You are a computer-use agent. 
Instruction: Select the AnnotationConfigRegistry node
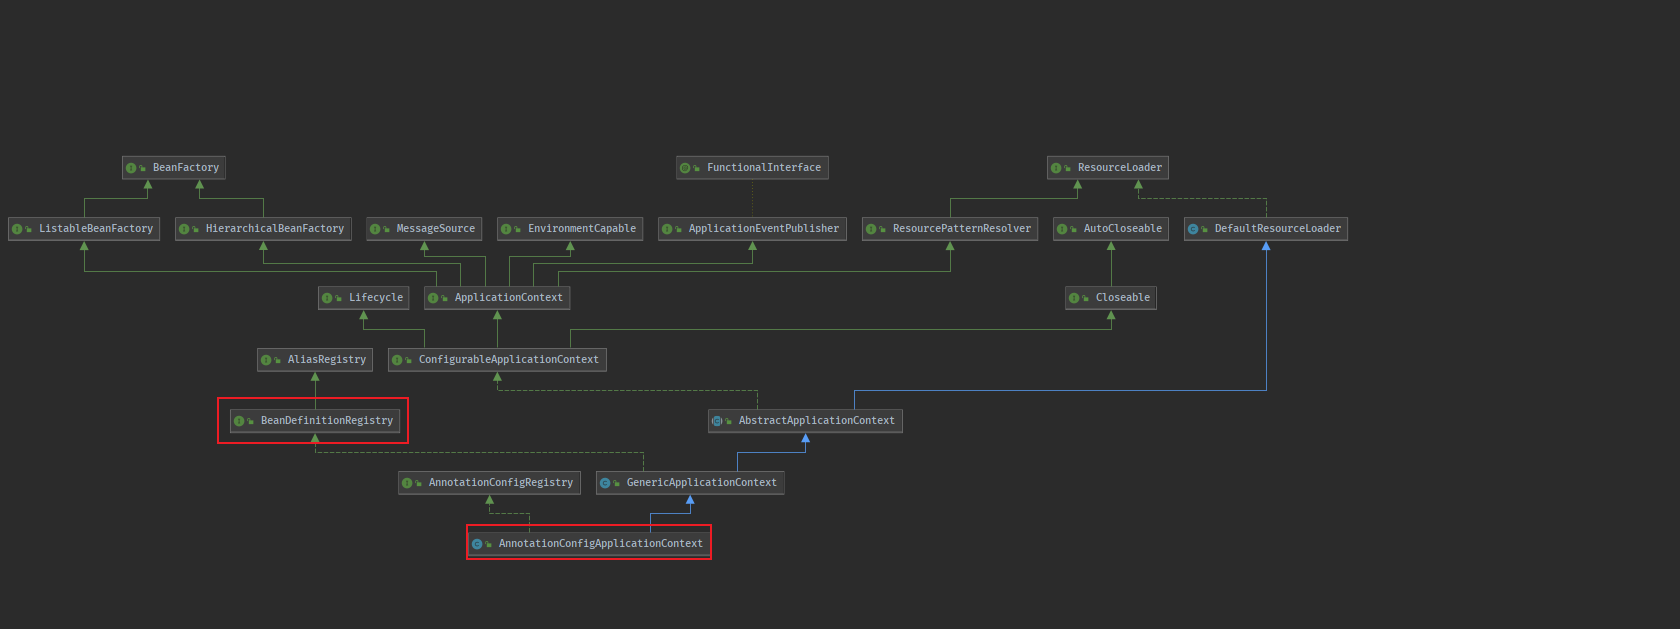(x=489, y=483)
